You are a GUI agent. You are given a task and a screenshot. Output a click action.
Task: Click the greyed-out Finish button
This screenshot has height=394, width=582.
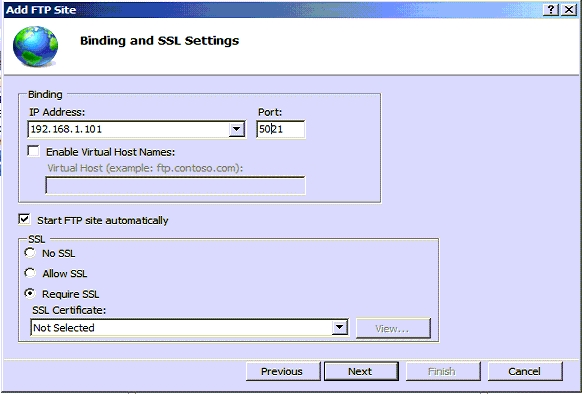coord(443,371)
